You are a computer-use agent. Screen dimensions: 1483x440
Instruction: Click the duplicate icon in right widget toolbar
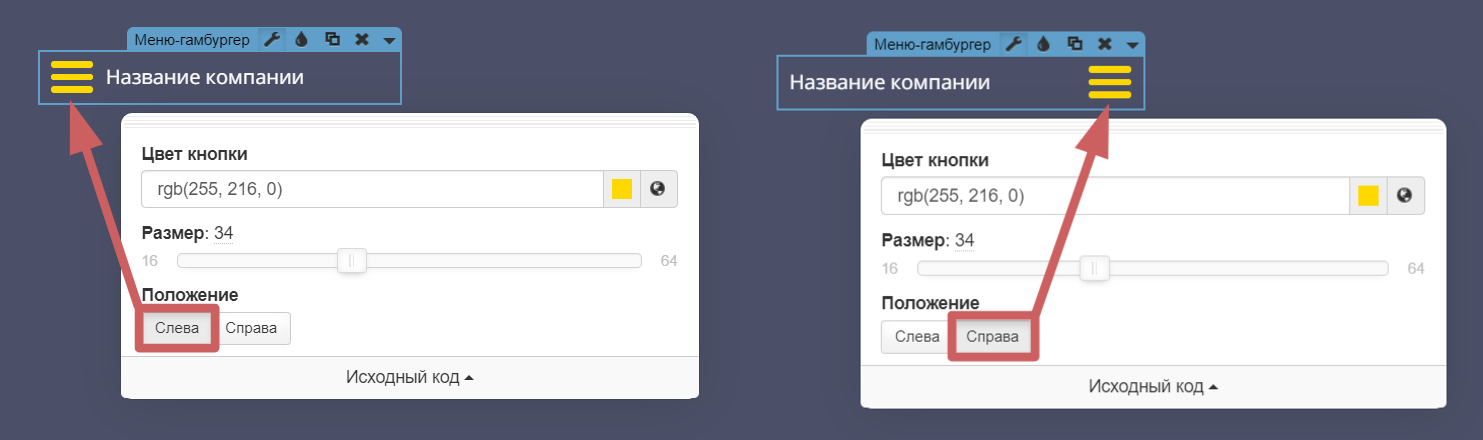click(1074, 44)
